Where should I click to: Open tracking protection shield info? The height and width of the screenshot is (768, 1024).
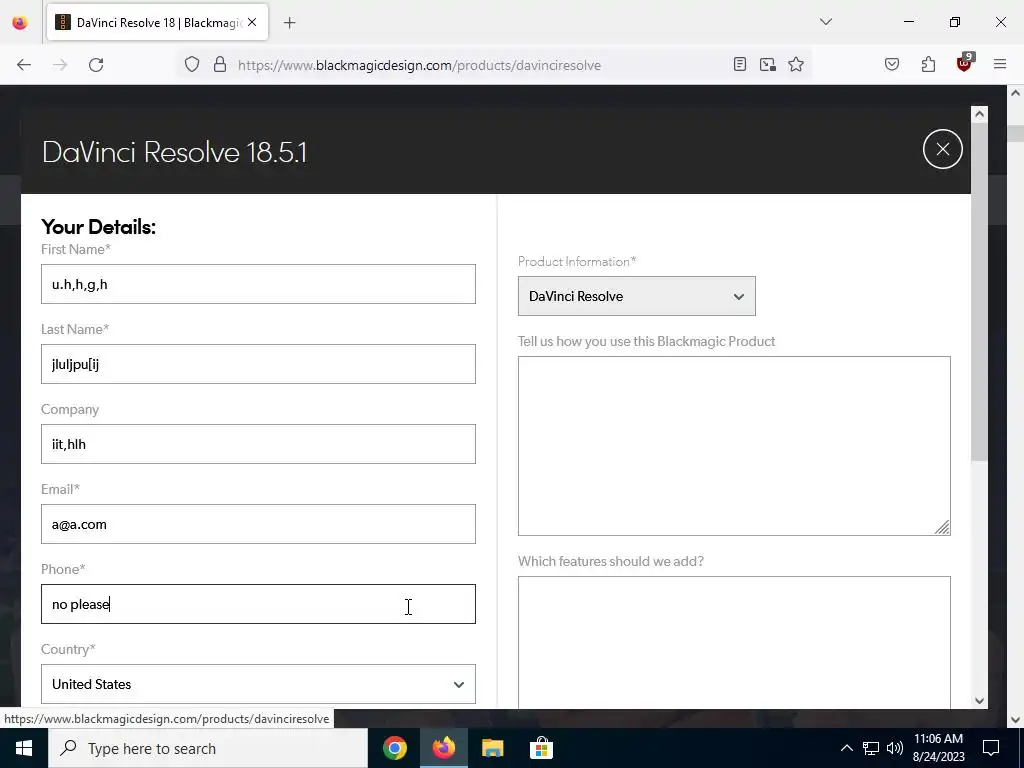[x=191, y=65]
